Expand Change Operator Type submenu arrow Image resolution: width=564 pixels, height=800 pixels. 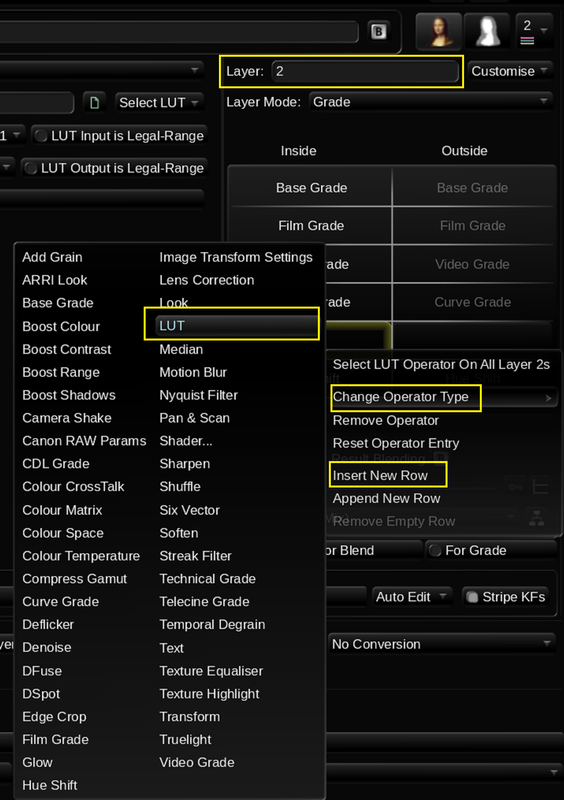point(548,397)
